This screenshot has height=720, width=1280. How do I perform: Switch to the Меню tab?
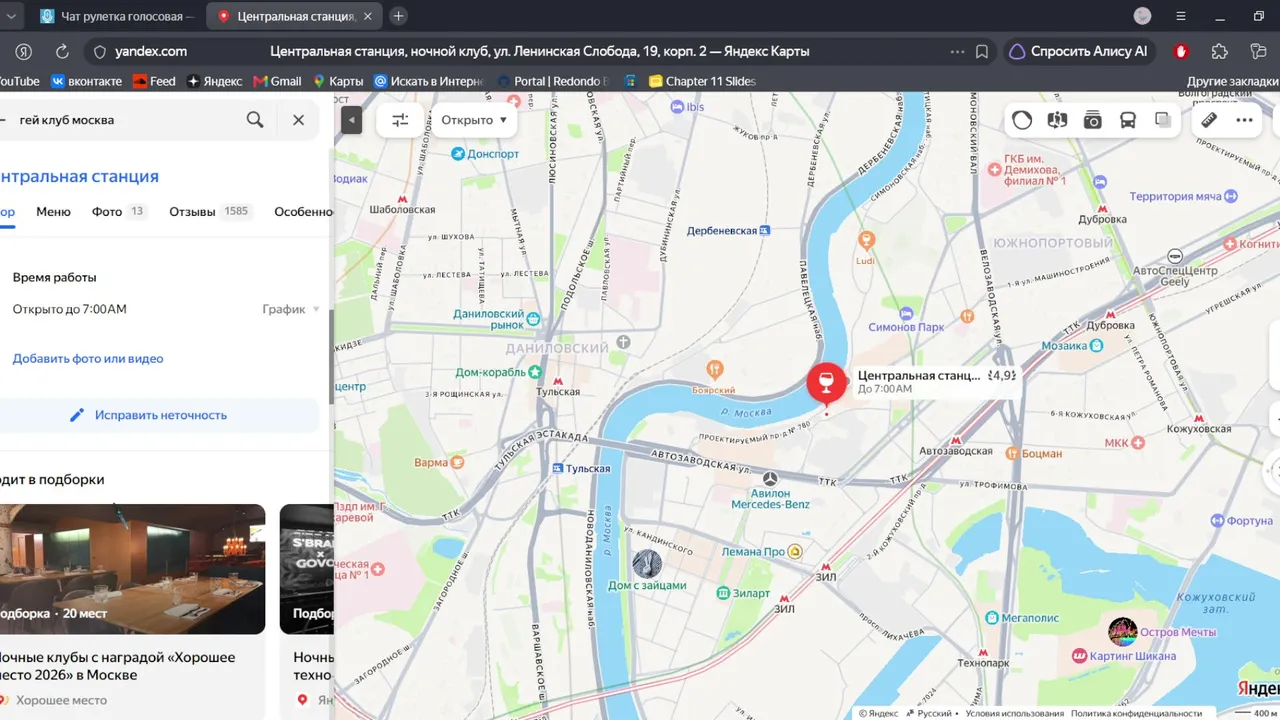click(53, 211)
